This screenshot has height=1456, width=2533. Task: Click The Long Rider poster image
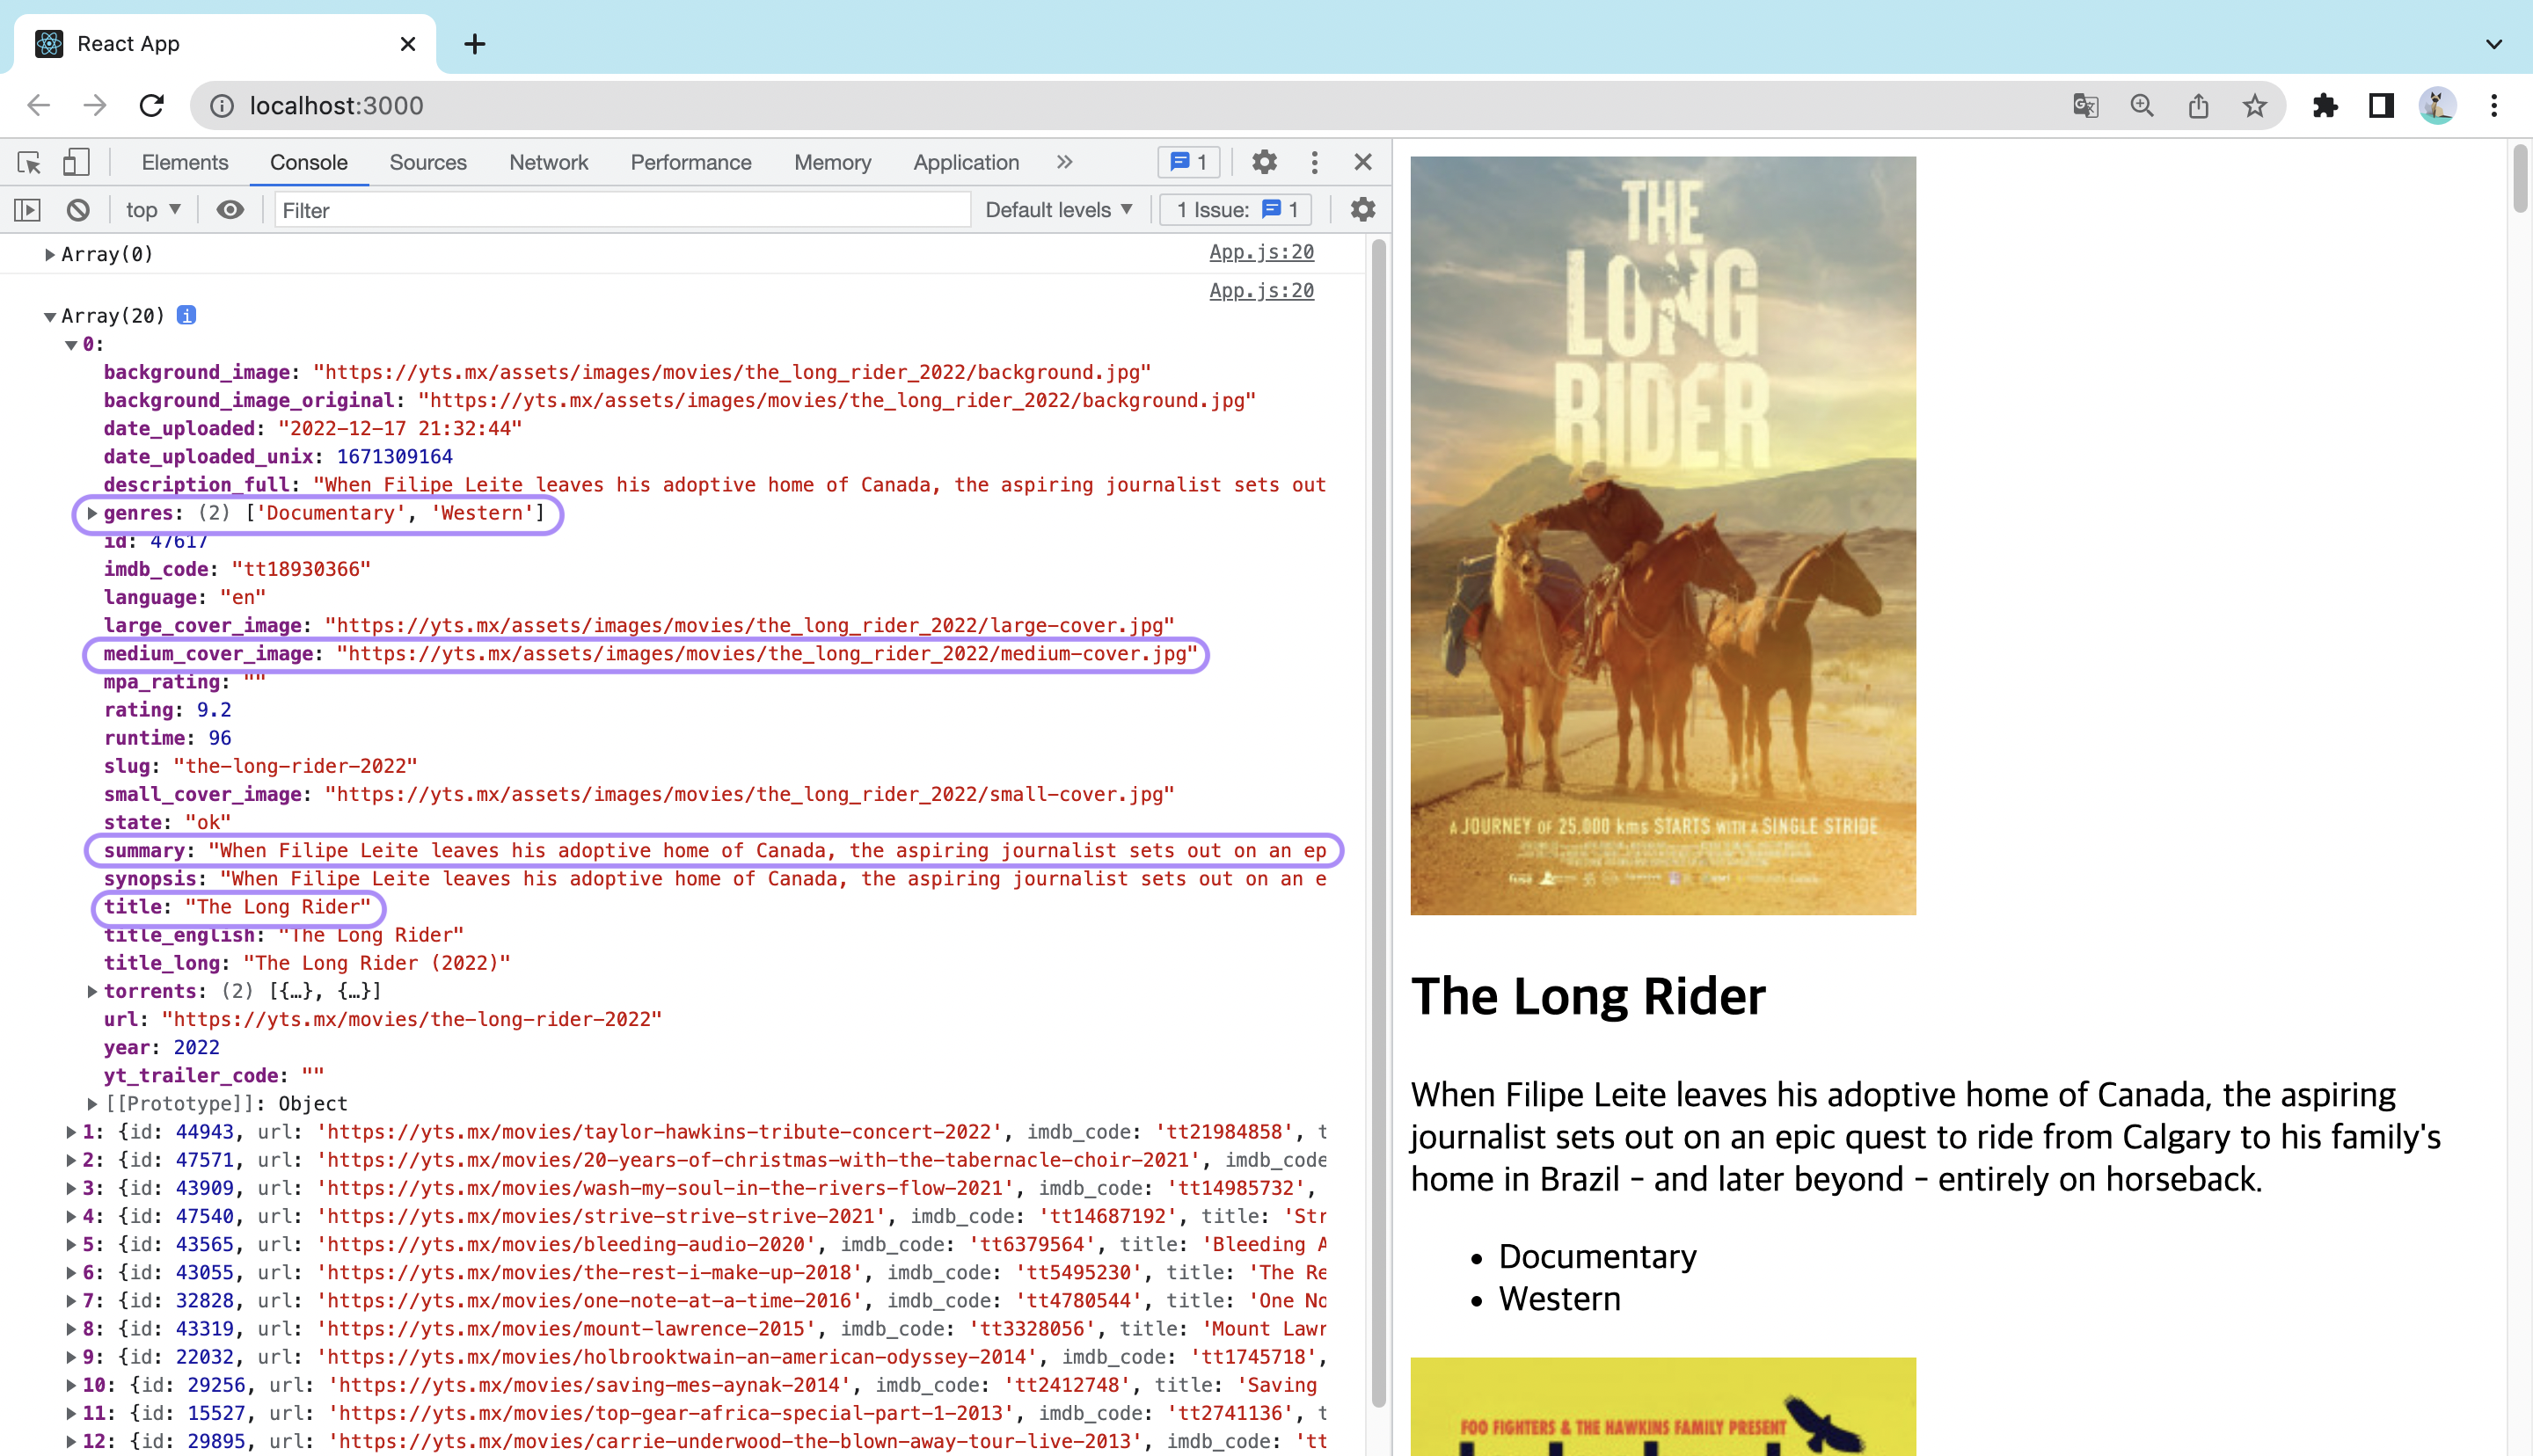point(1663,535)
